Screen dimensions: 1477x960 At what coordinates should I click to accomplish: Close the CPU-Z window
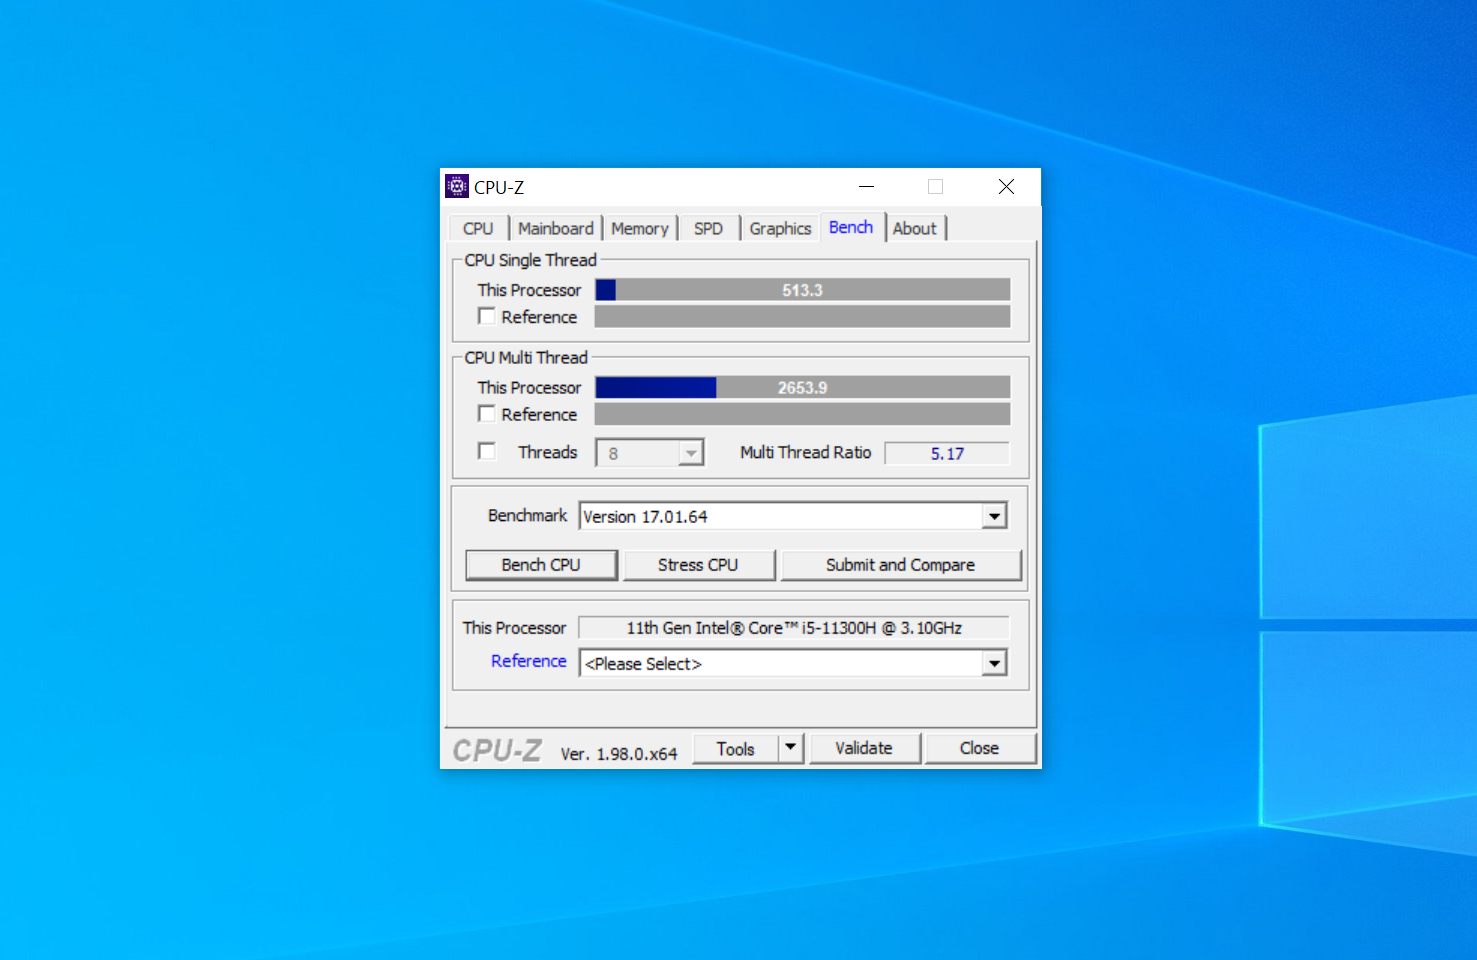[1006, 187]
